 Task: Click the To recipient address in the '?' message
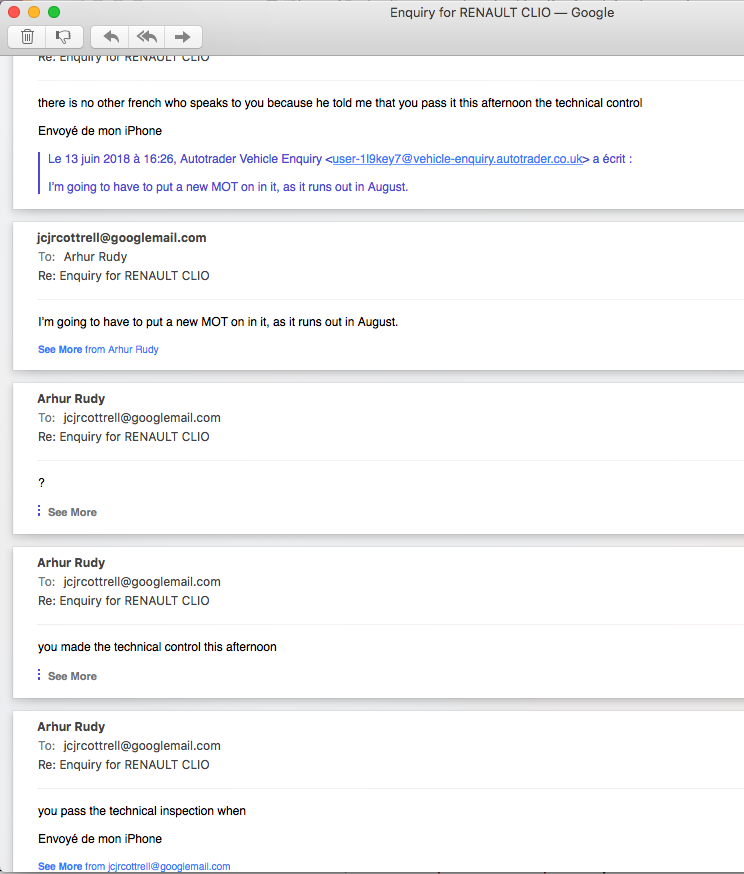point(142,418)
